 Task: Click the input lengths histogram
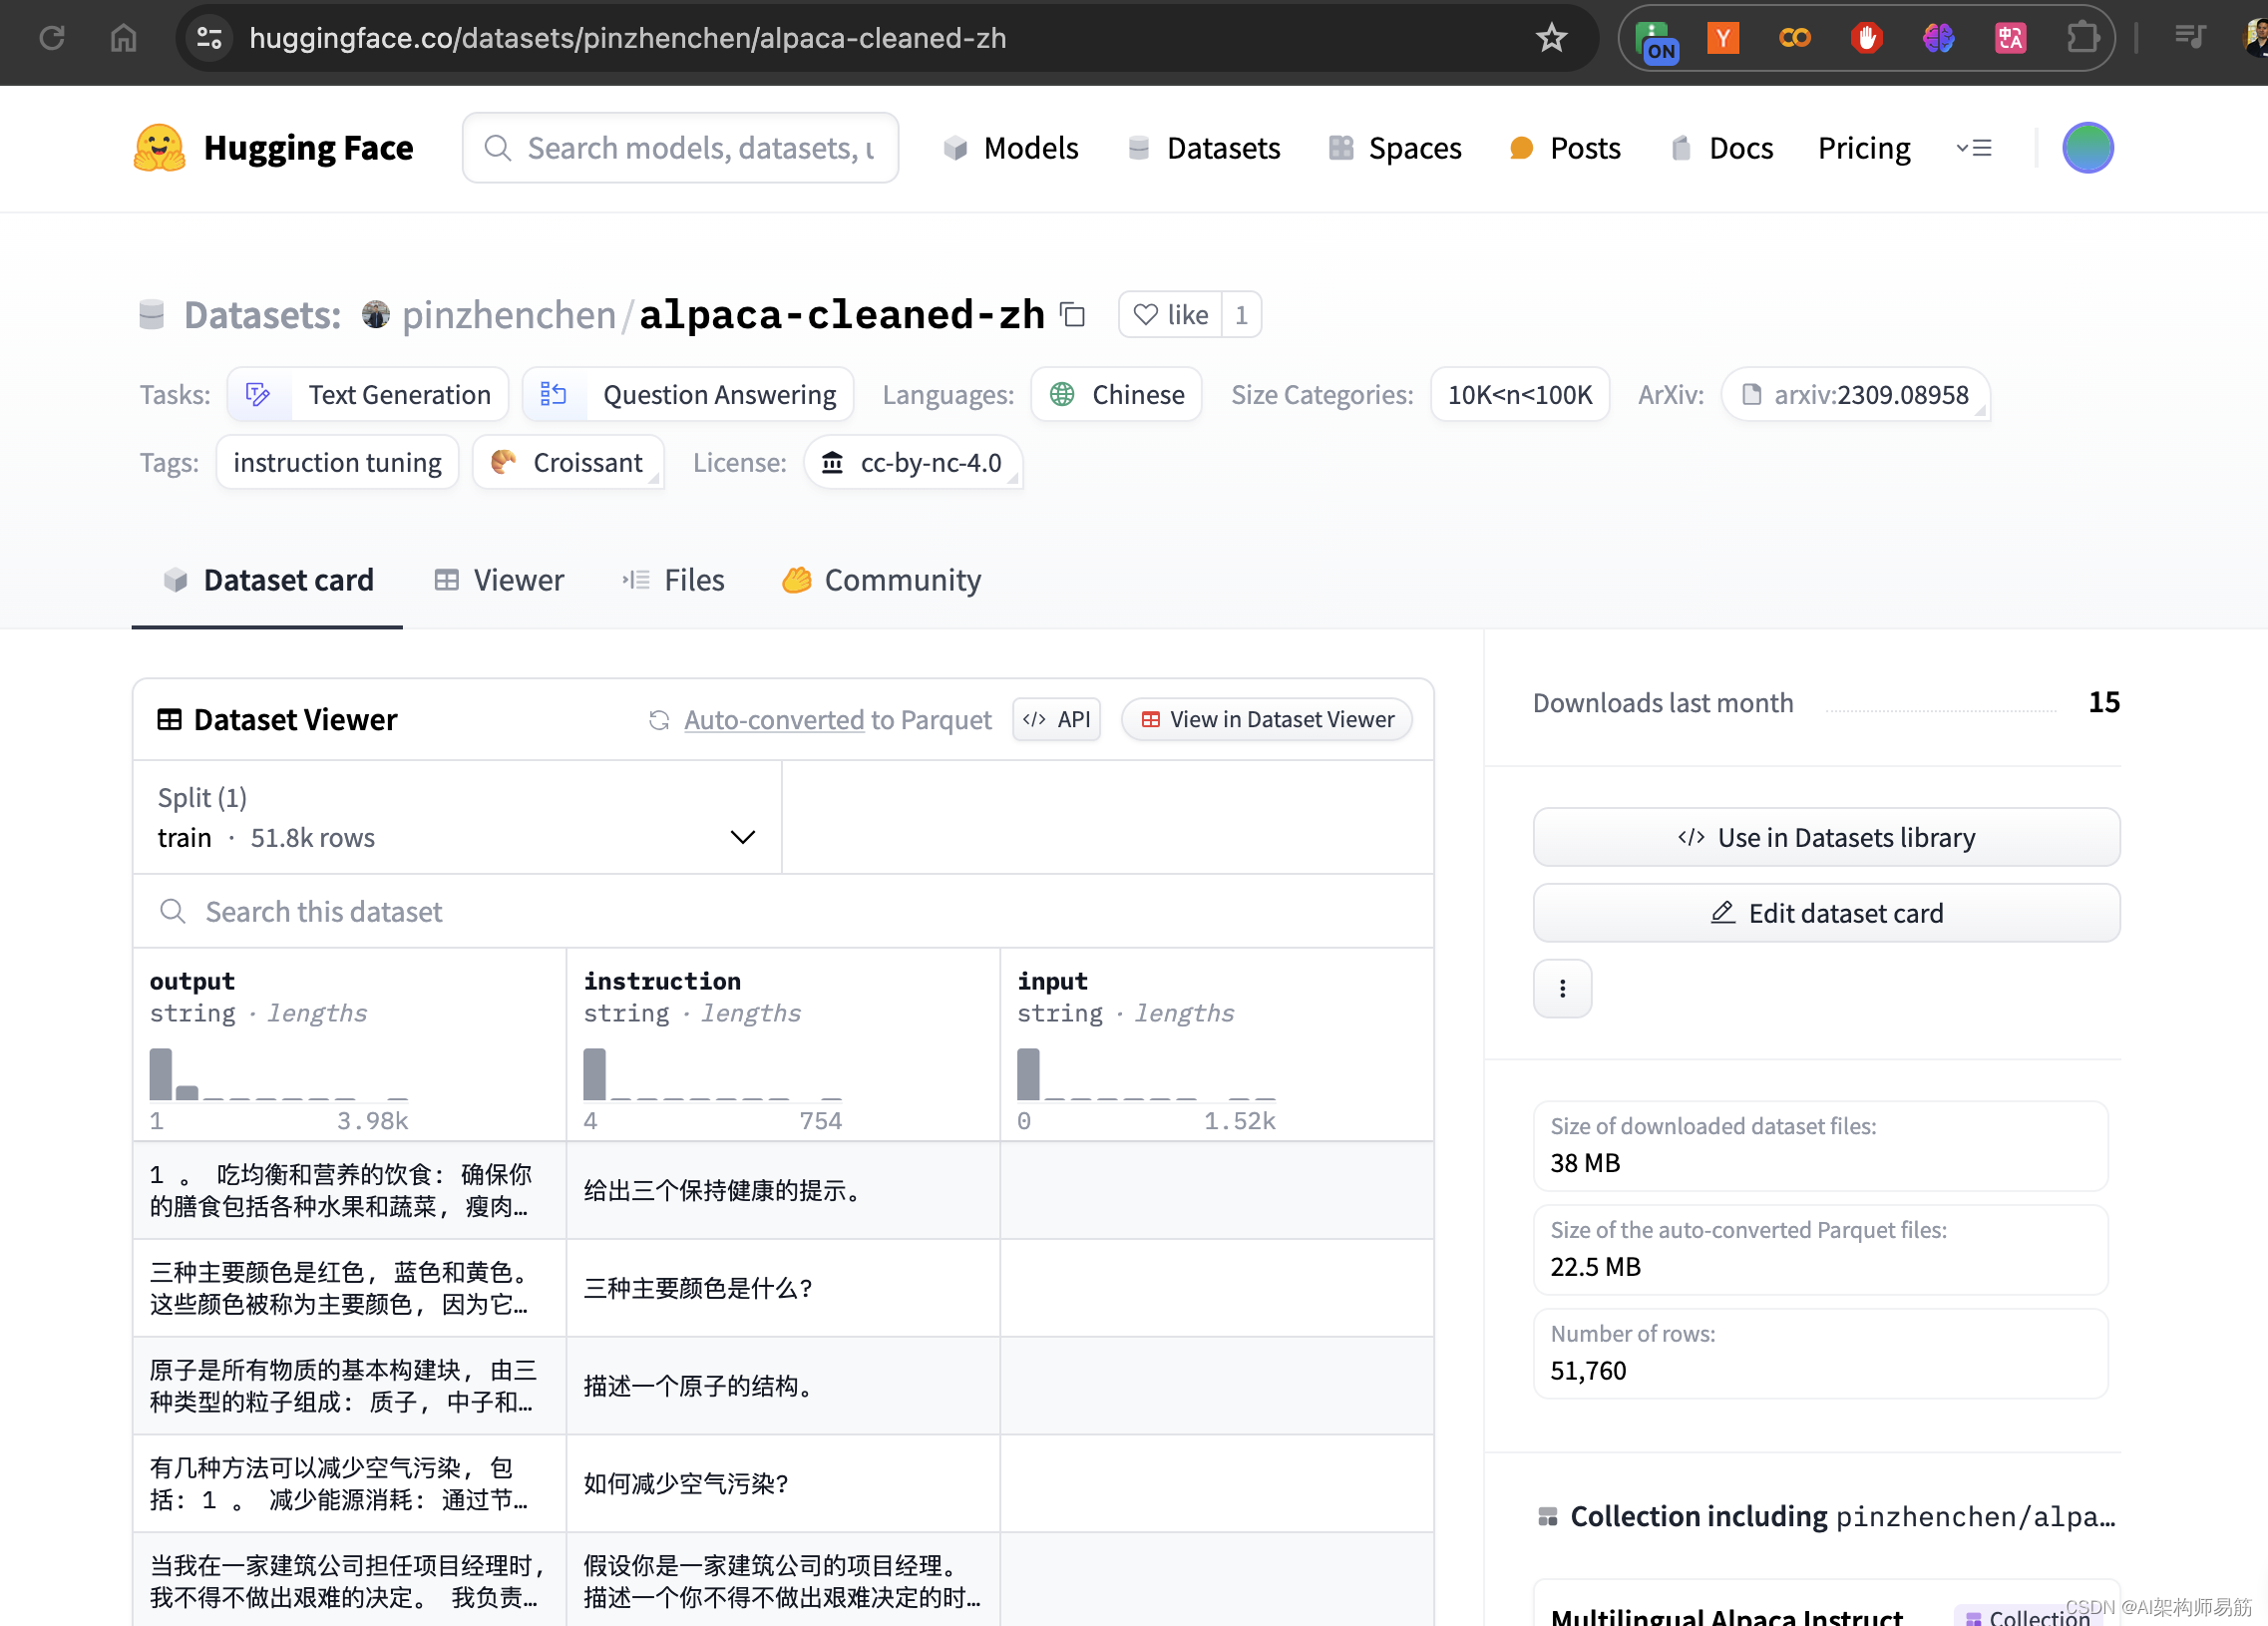1147,1074
